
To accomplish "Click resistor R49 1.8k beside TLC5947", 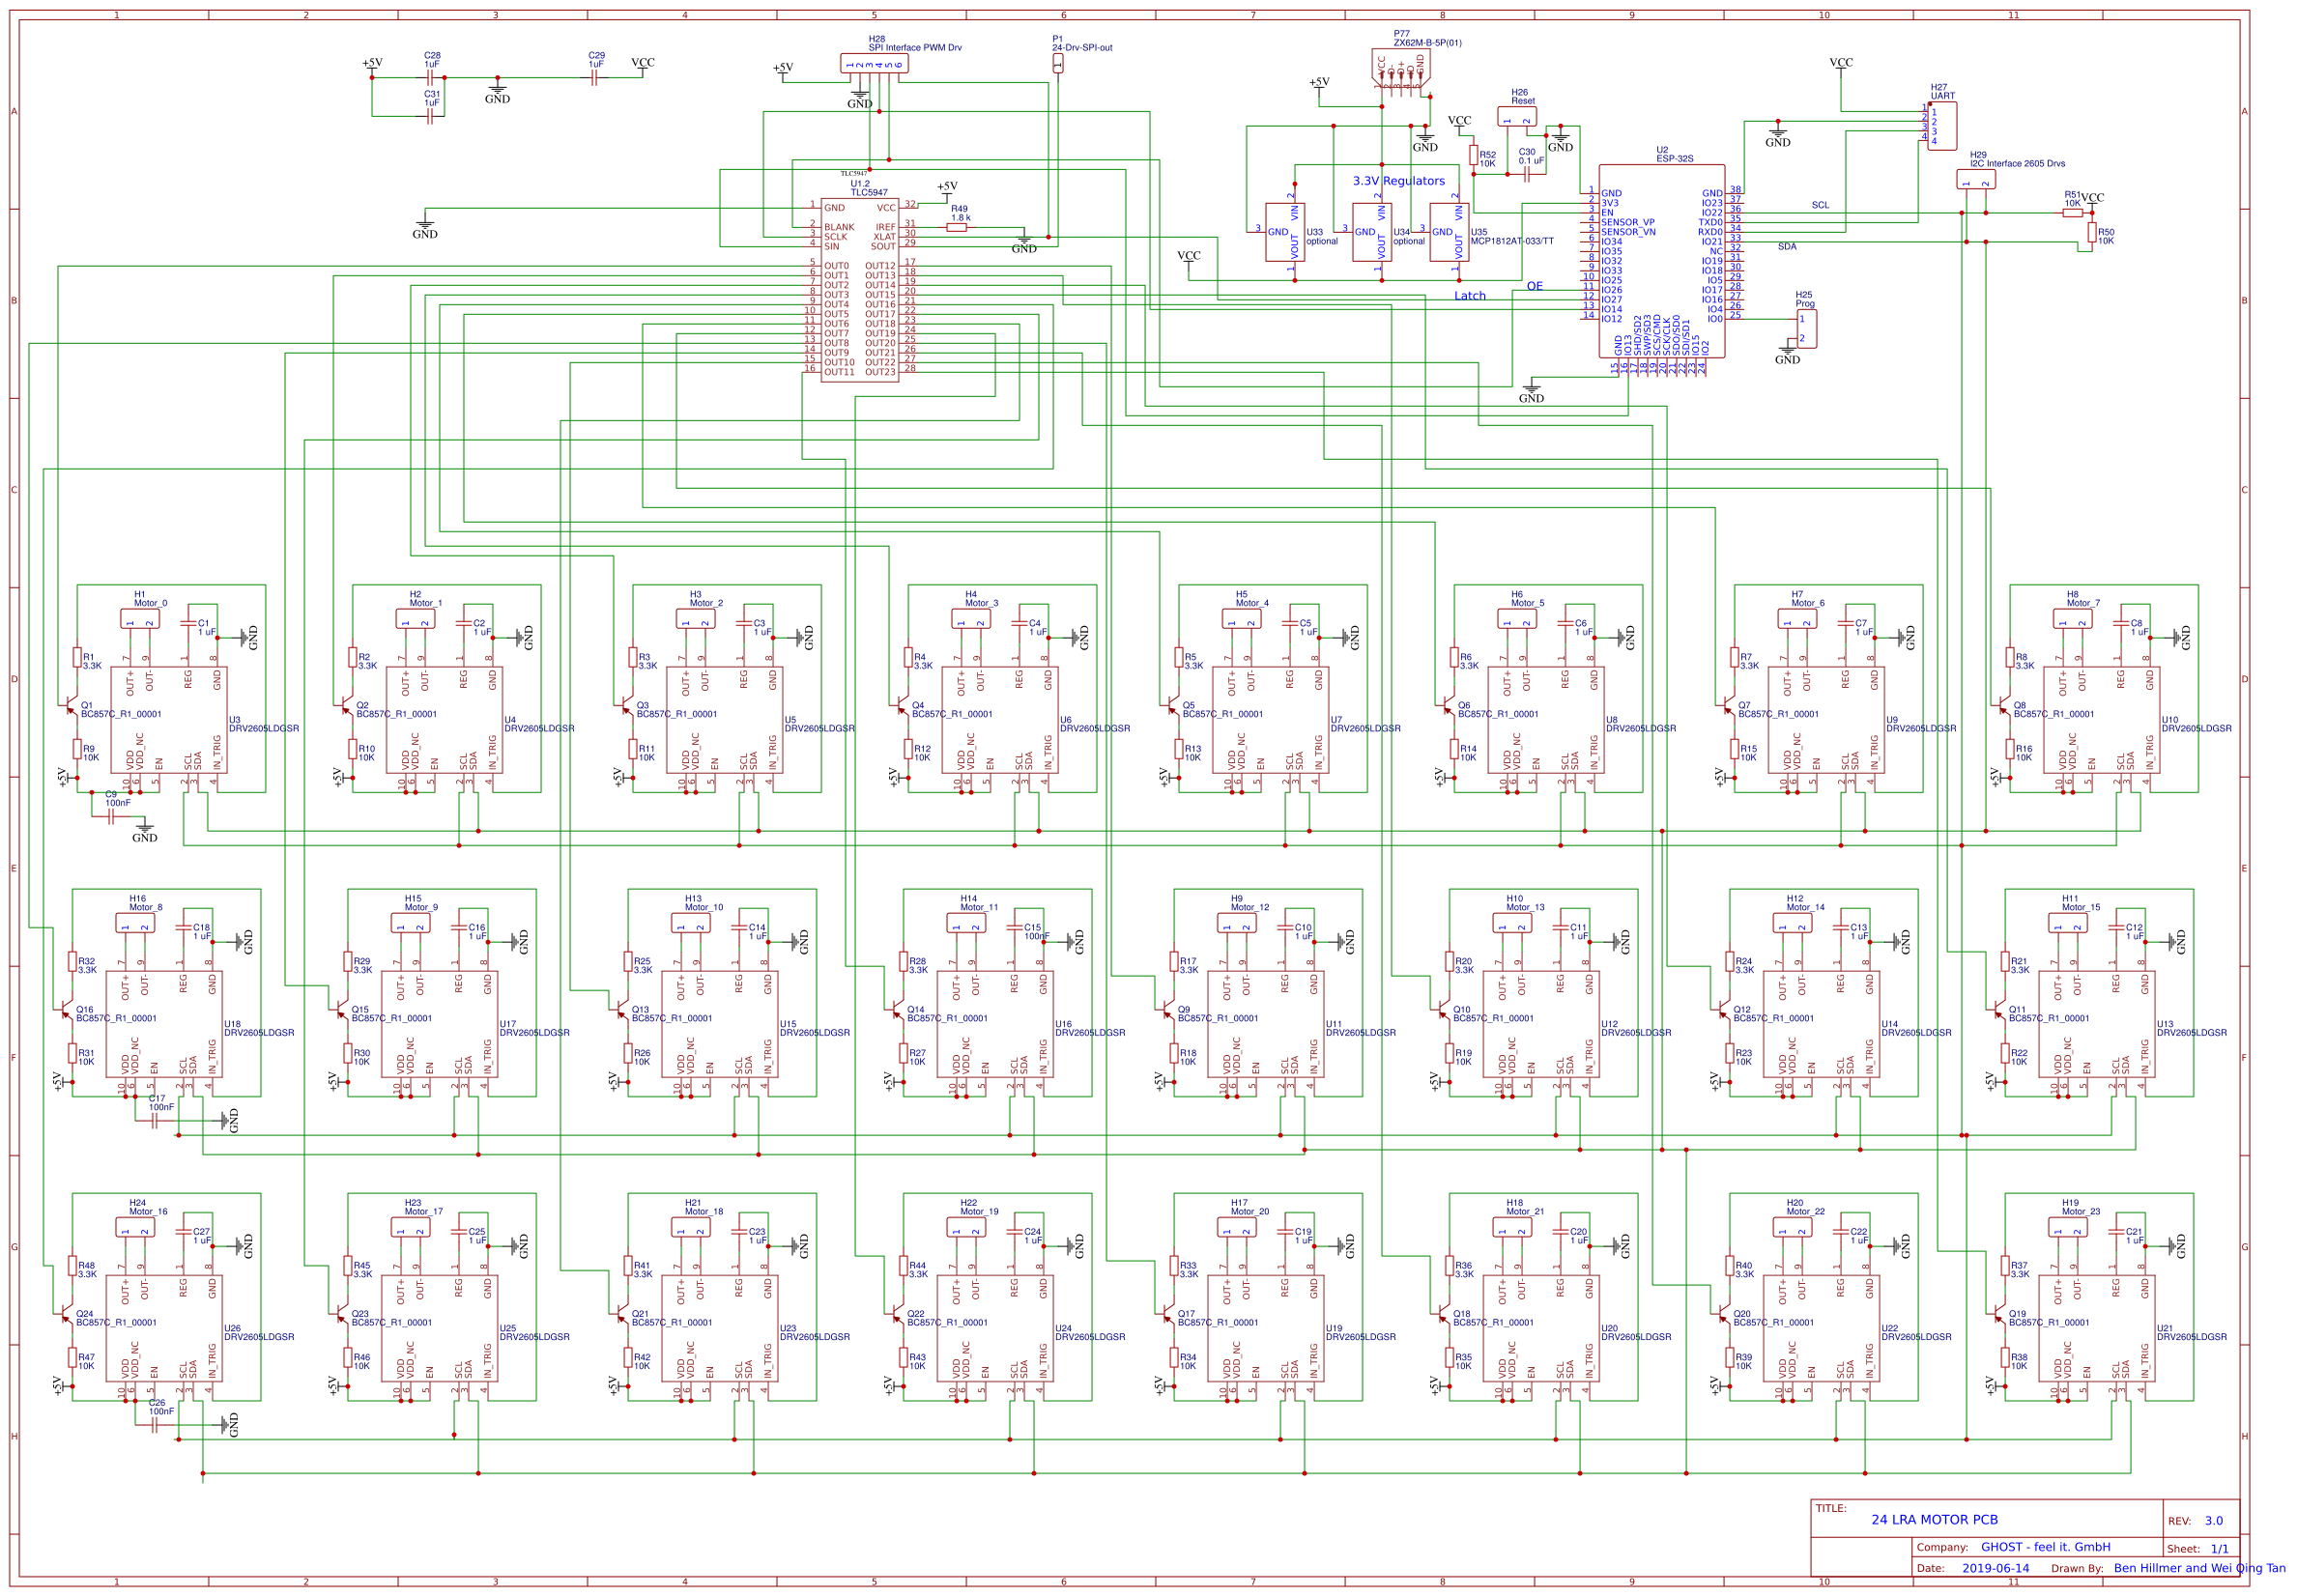I will [x=955, y=226].
